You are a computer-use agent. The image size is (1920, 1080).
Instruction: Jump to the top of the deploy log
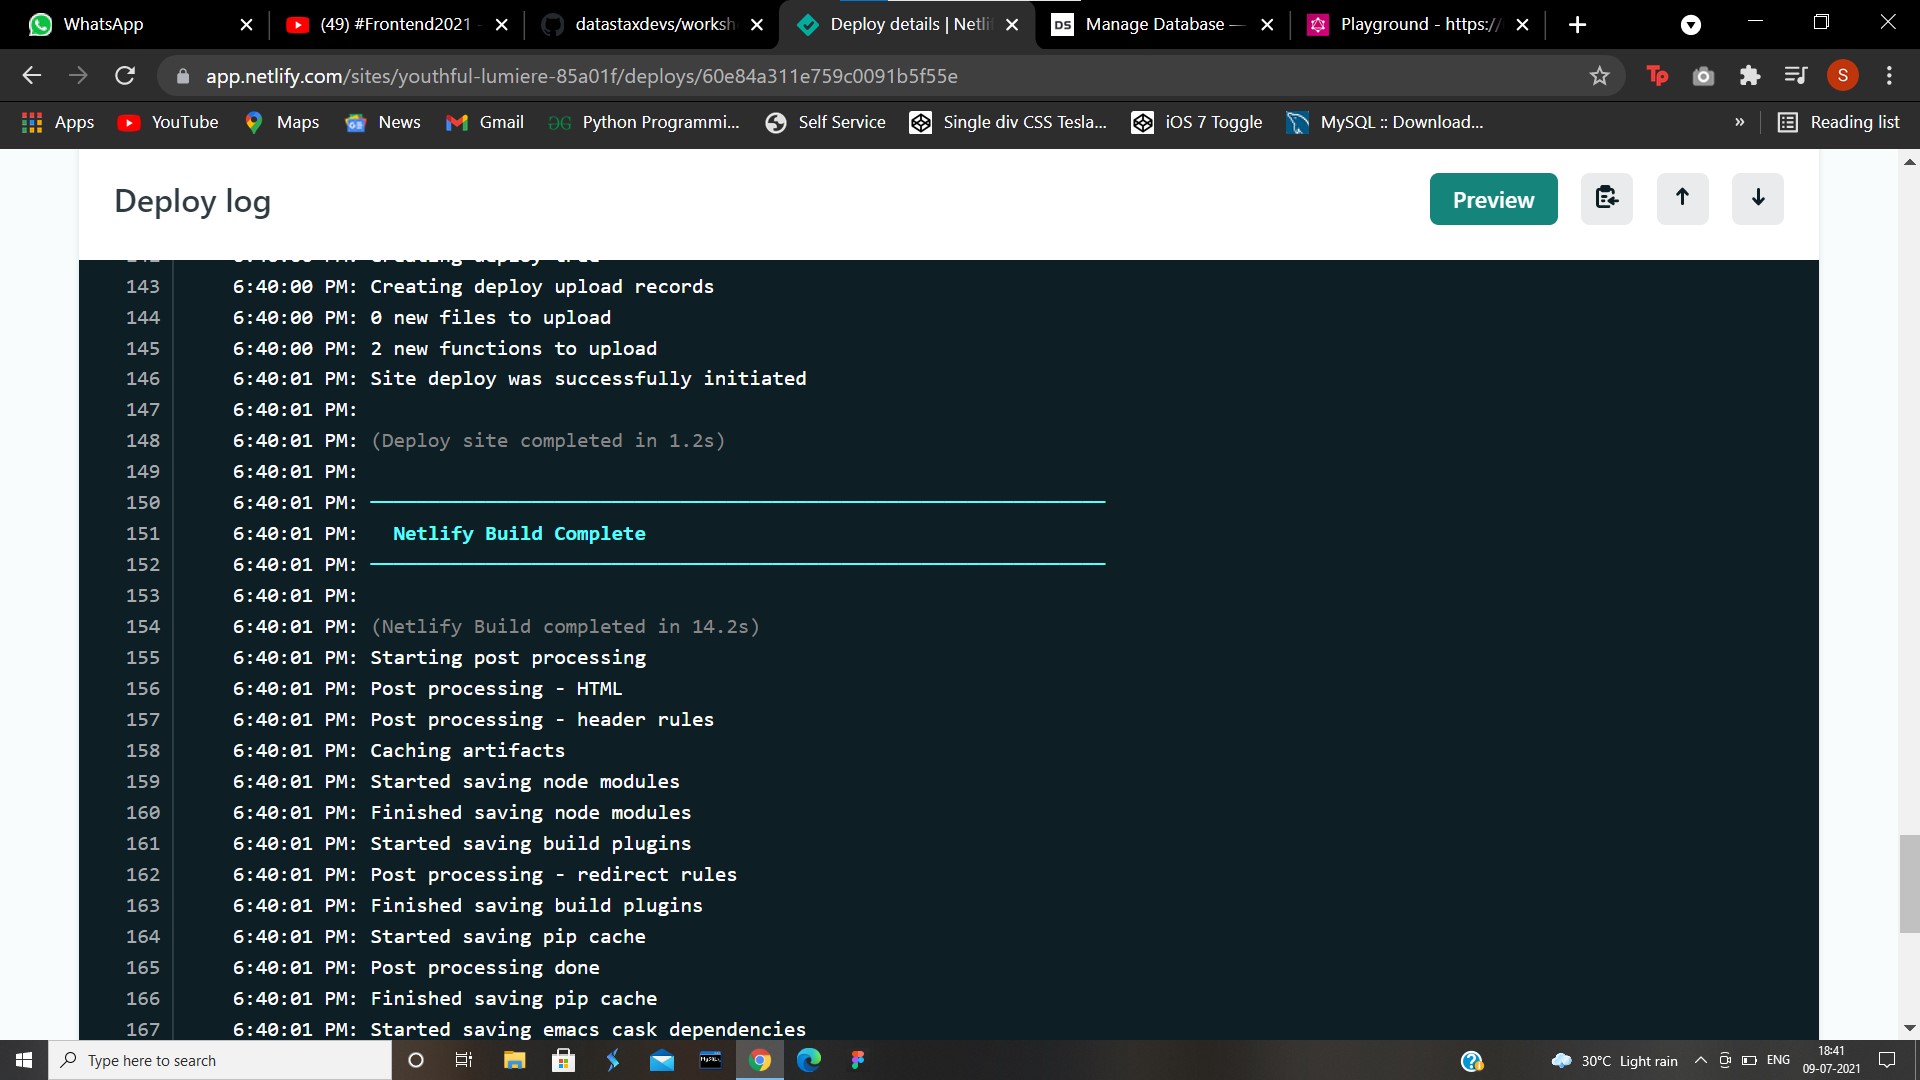pyautogui.click(x=1683, y=199)
